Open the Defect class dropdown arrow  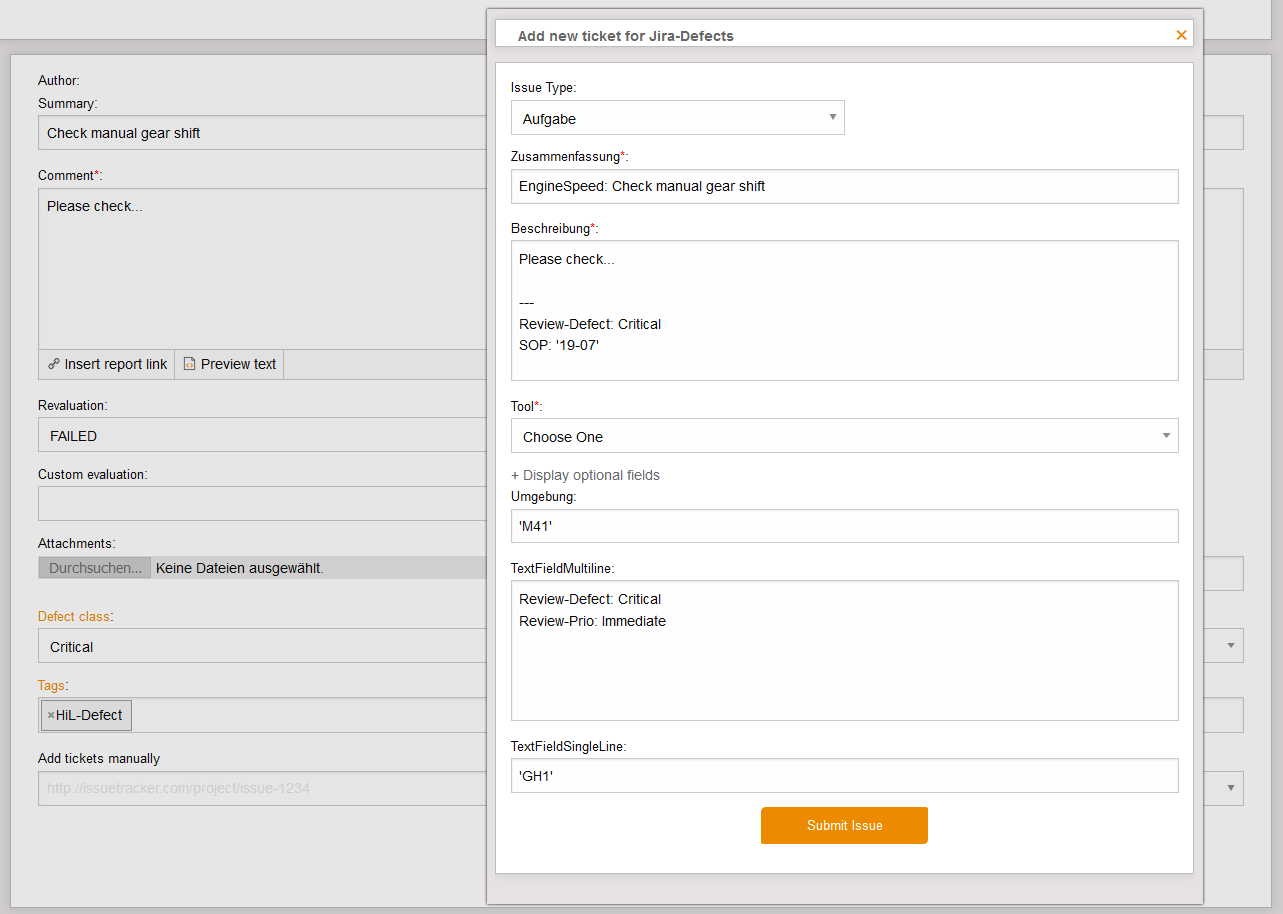click(1231, 646)
